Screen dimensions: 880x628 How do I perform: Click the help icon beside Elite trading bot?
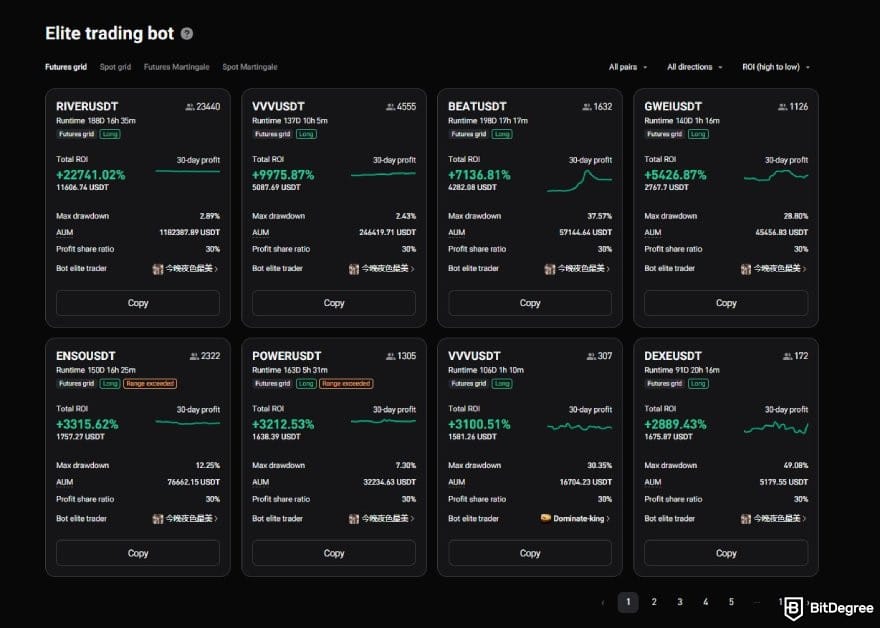(x=187, y=34)
